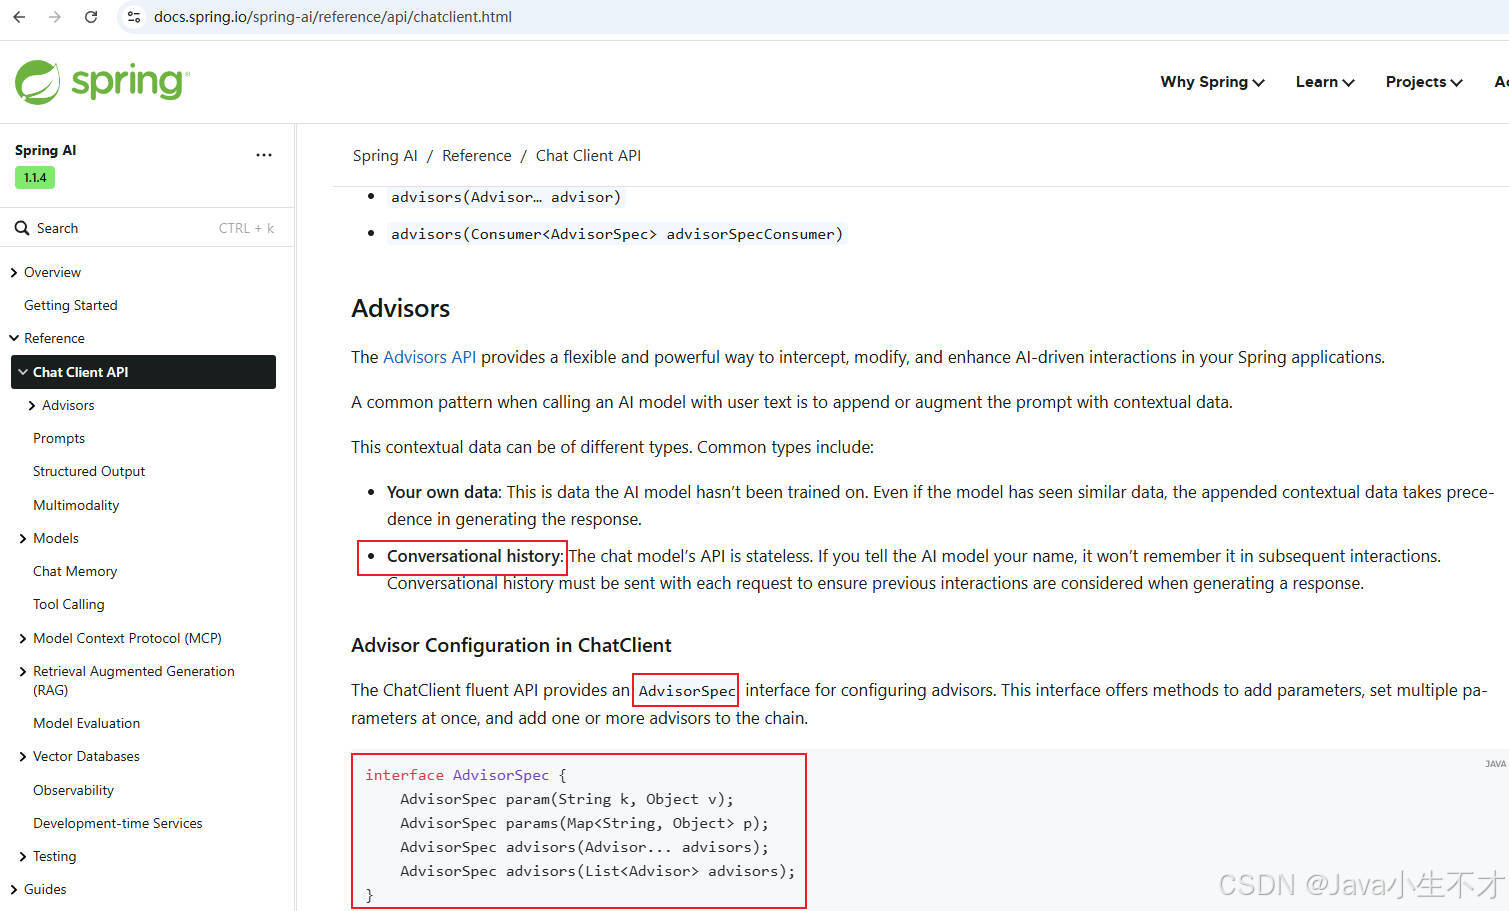Click 'advisors(List<Advisor> advisors)' code line
This screenshot has width=1509, height=911.
tap(598, 871)
